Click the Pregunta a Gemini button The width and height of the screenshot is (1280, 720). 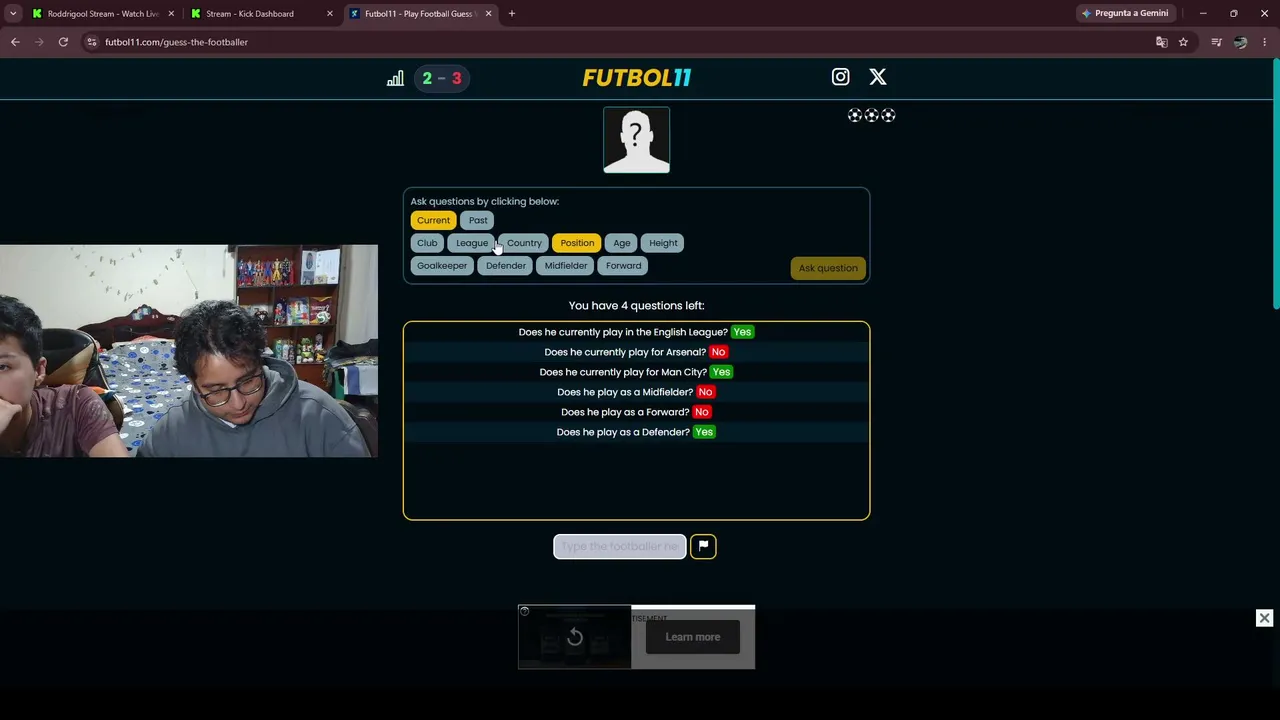point(1125,14)
